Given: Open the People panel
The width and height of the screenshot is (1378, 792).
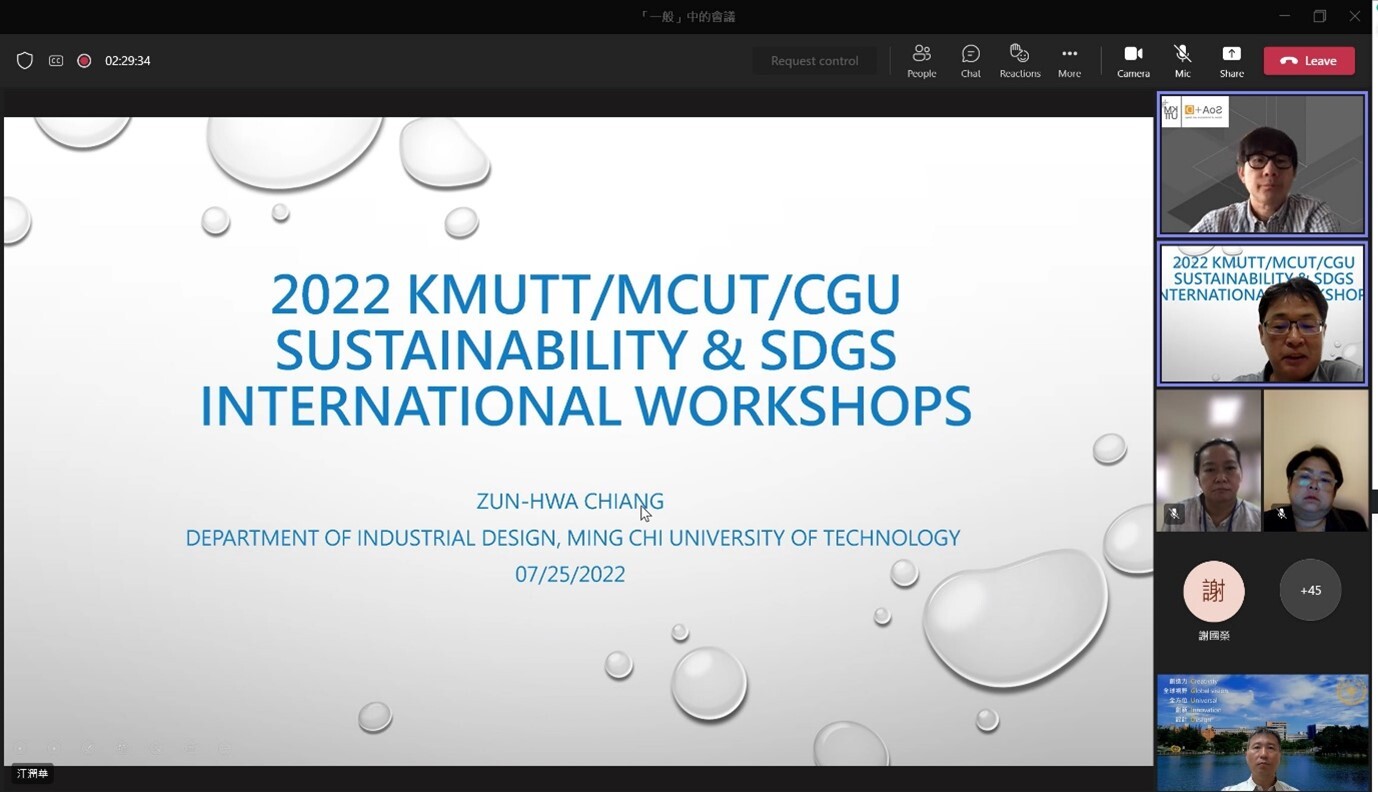Looking at the screenshot, I should (x=921, y=60).
